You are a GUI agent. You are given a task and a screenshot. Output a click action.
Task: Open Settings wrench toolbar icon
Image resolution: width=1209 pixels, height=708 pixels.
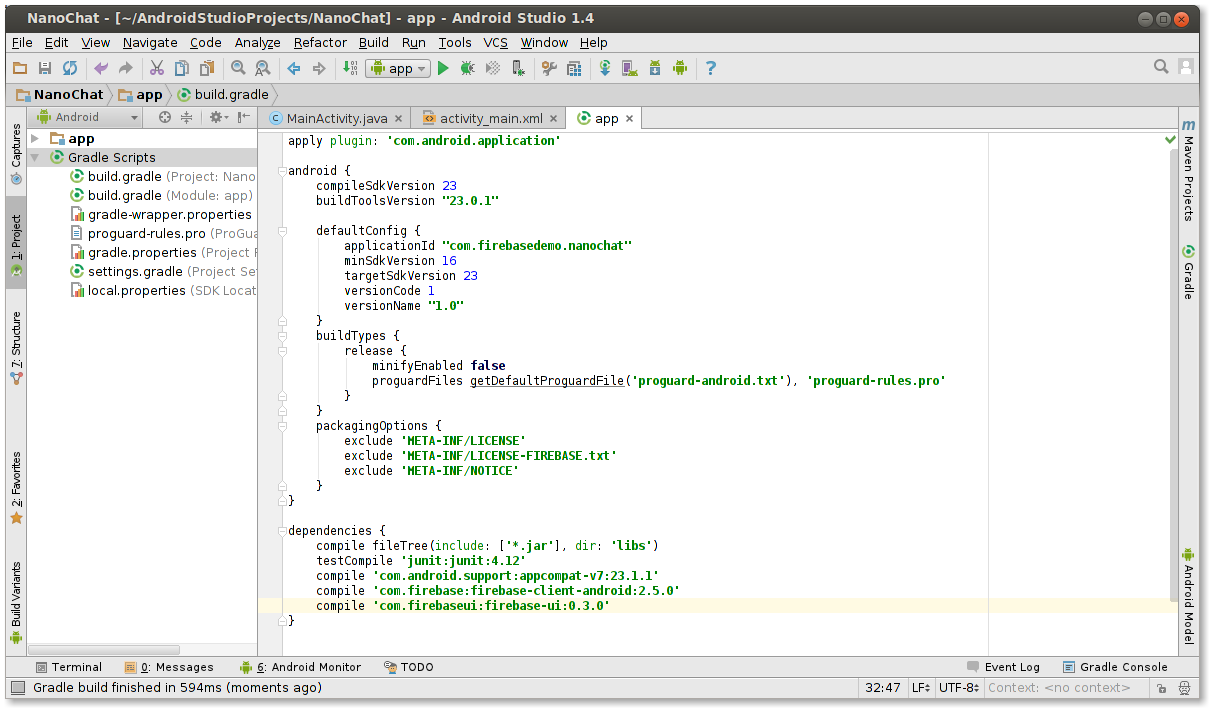[x=549, y=68]
